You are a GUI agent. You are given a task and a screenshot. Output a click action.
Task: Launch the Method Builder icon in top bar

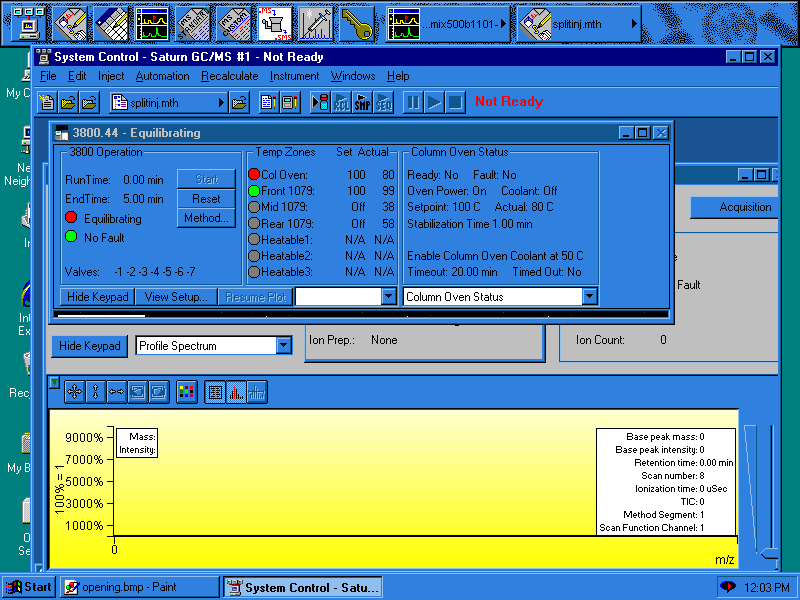click(x=70, y=24)
